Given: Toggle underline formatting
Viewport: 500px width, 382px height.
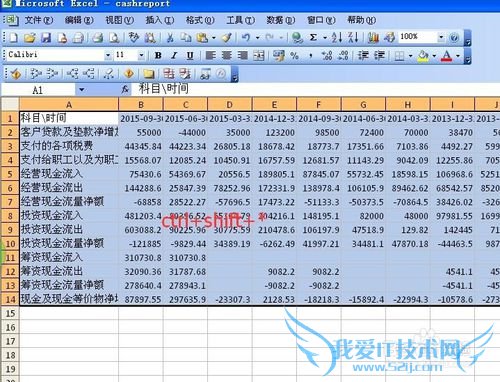Looking at the screenshot, I should 190,55.
